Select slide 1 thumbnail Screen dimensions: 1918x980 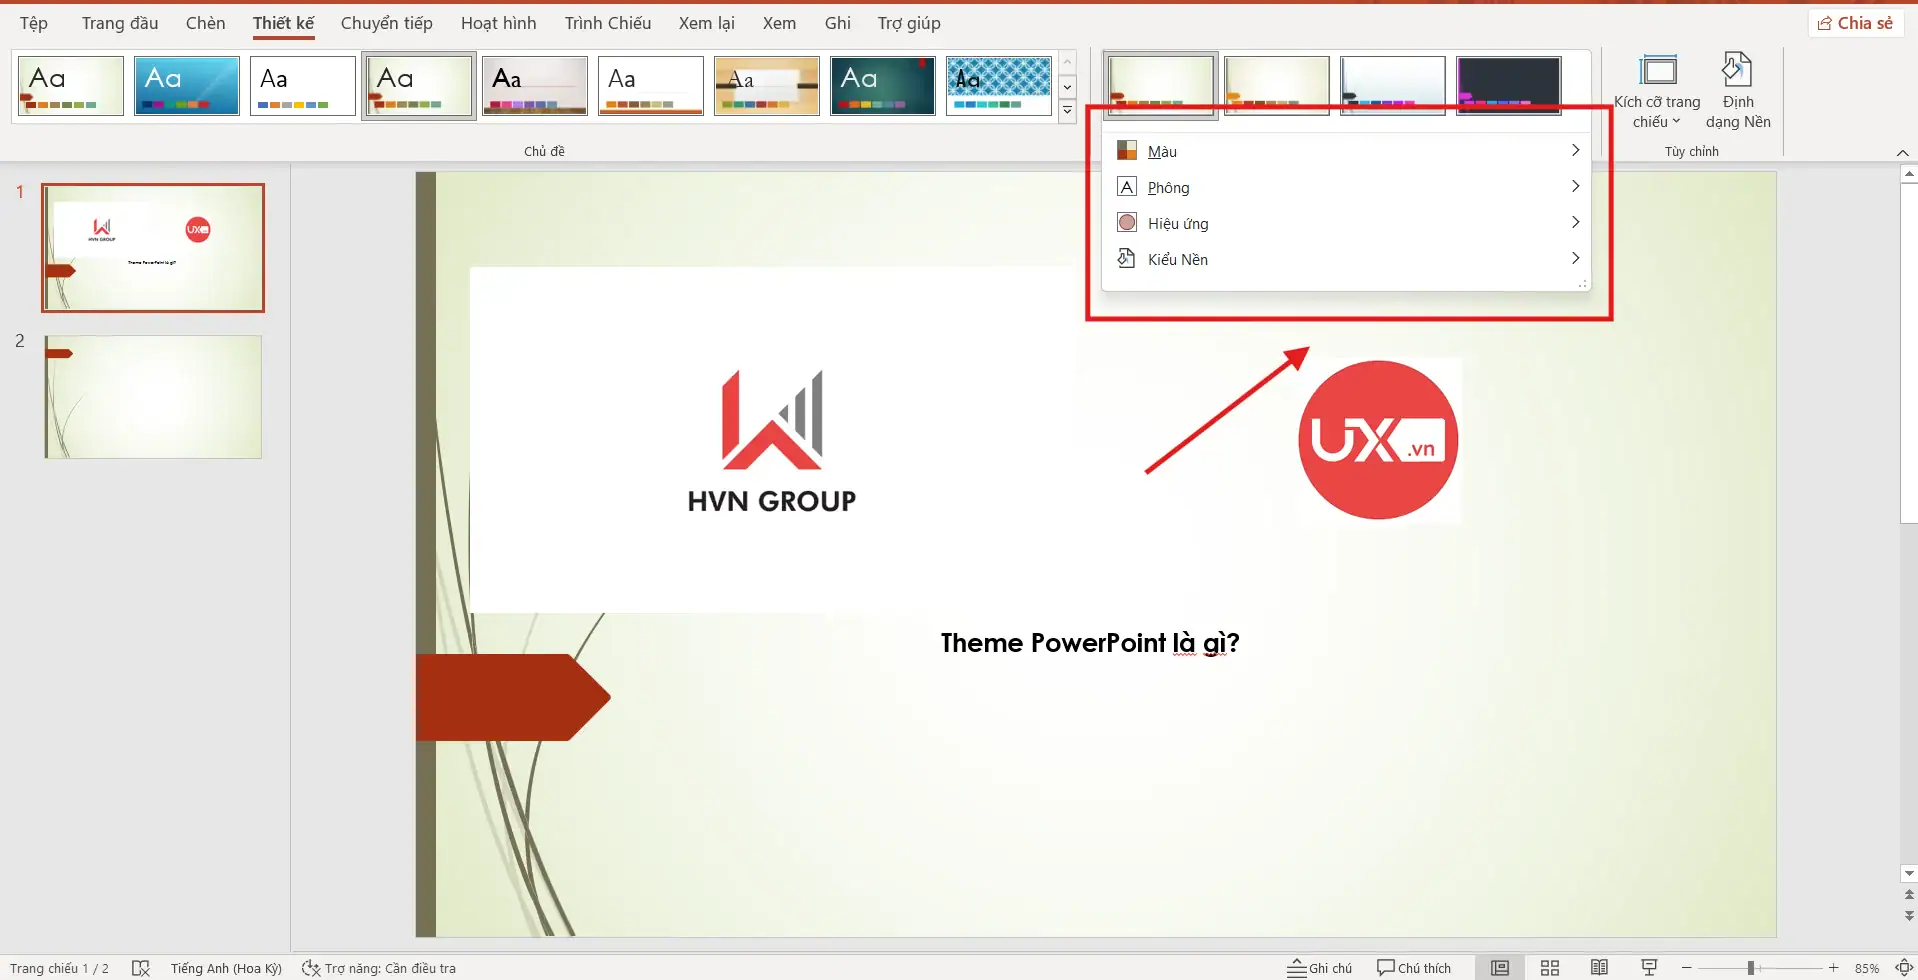(x=153, y=248)
